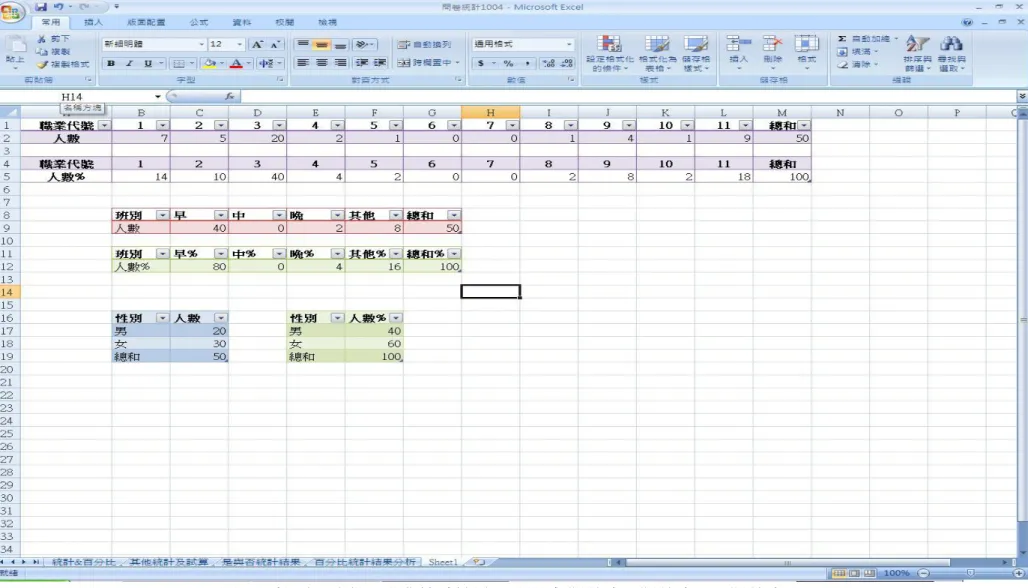Viewport: 1028px width, 588px height.
Task: Align cell contents to the bottom
Action: 340,44
